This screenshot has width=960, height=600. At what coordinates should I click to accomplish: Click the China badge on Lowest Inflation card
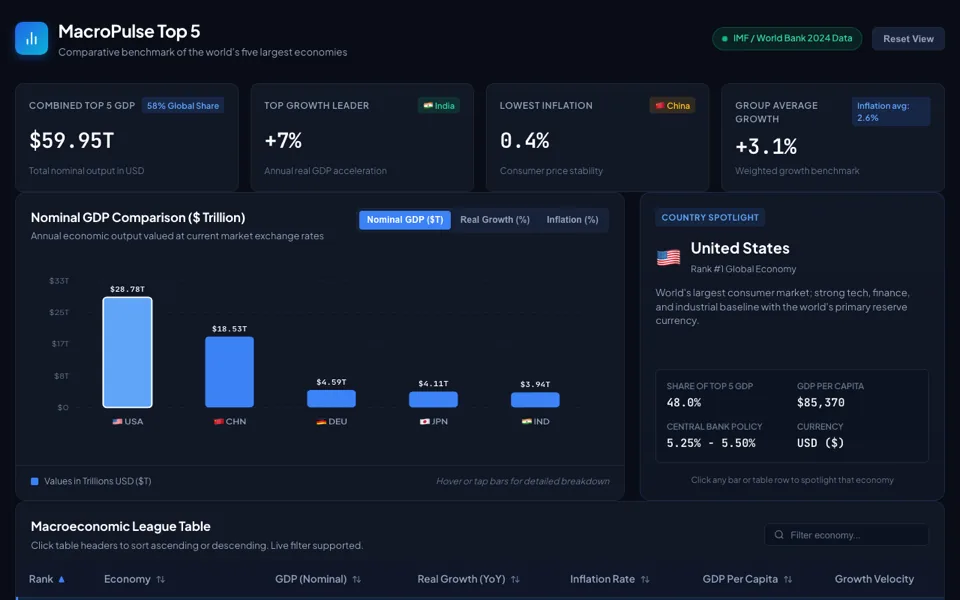pos(672,106)
